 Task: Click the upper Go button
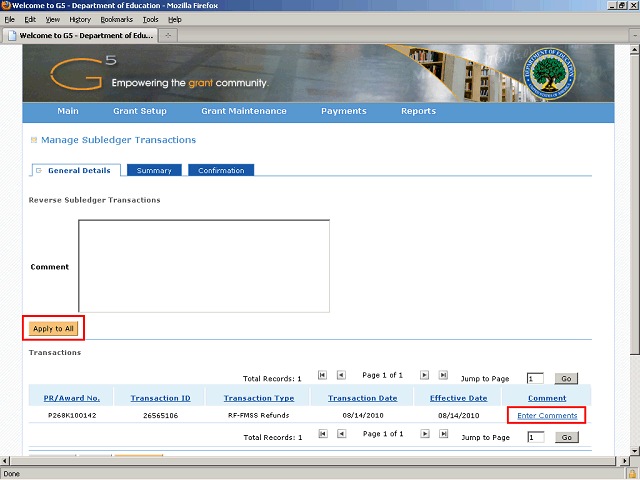click(x=566, y=379)
